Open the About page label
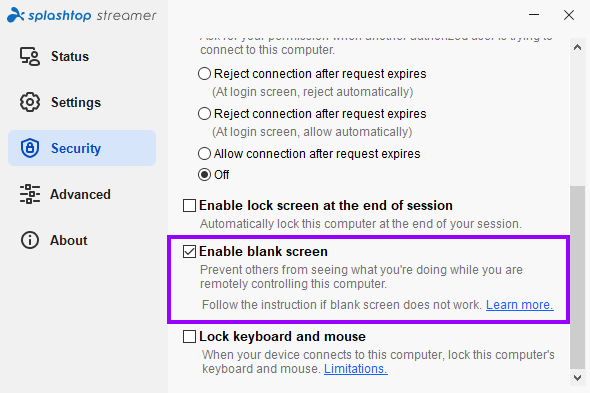 point(69,240)
